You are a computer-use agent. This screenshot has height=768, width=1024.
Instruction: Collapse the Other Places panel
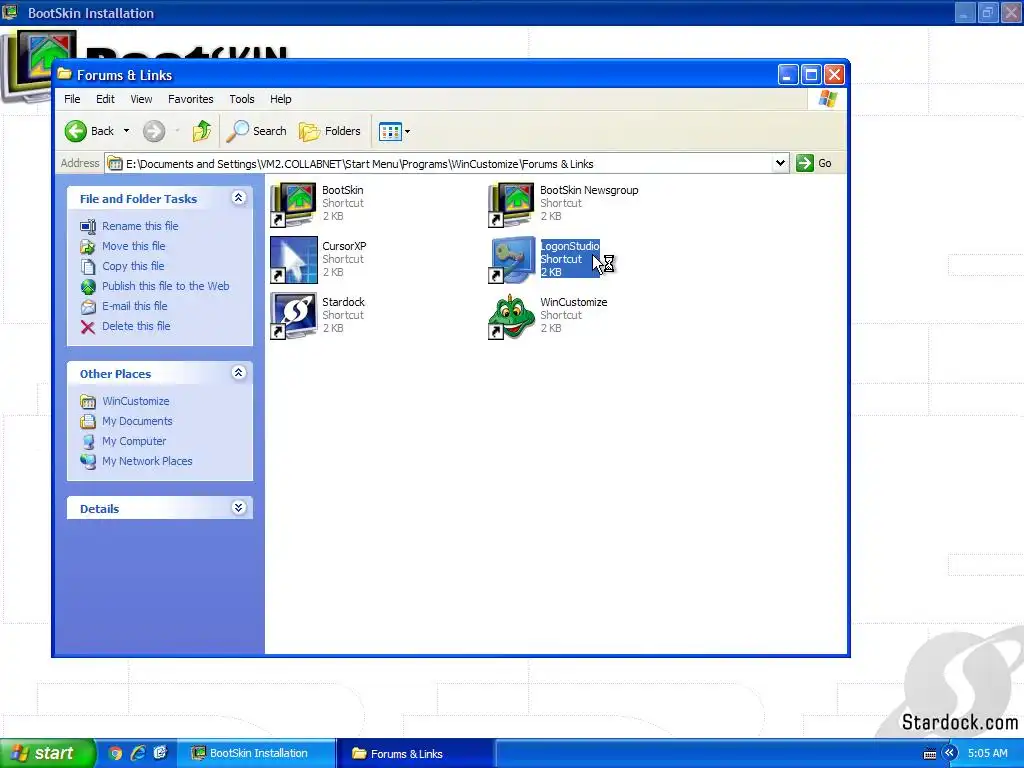(x=239, y=373)
